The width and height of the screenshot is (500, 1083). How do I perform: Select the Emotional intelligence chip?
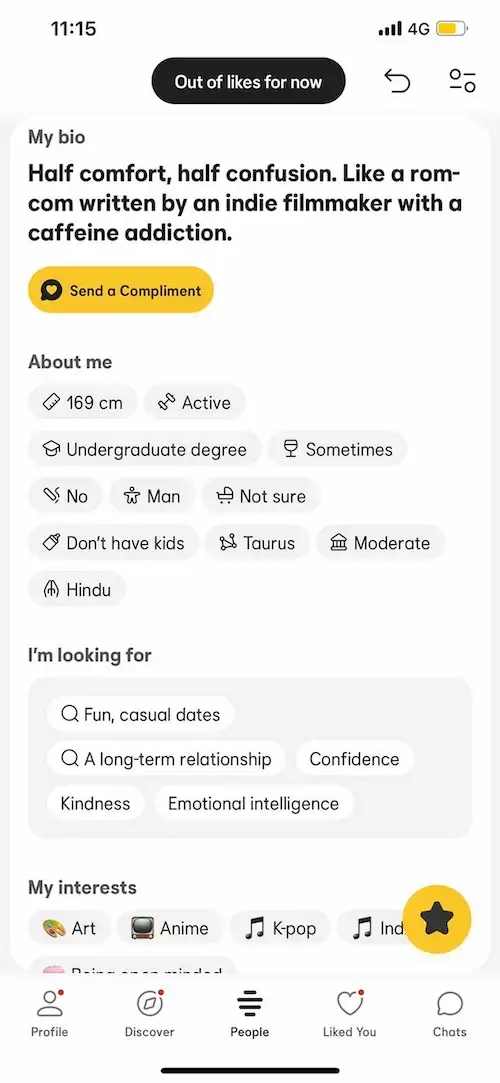[x=253, y=803]
